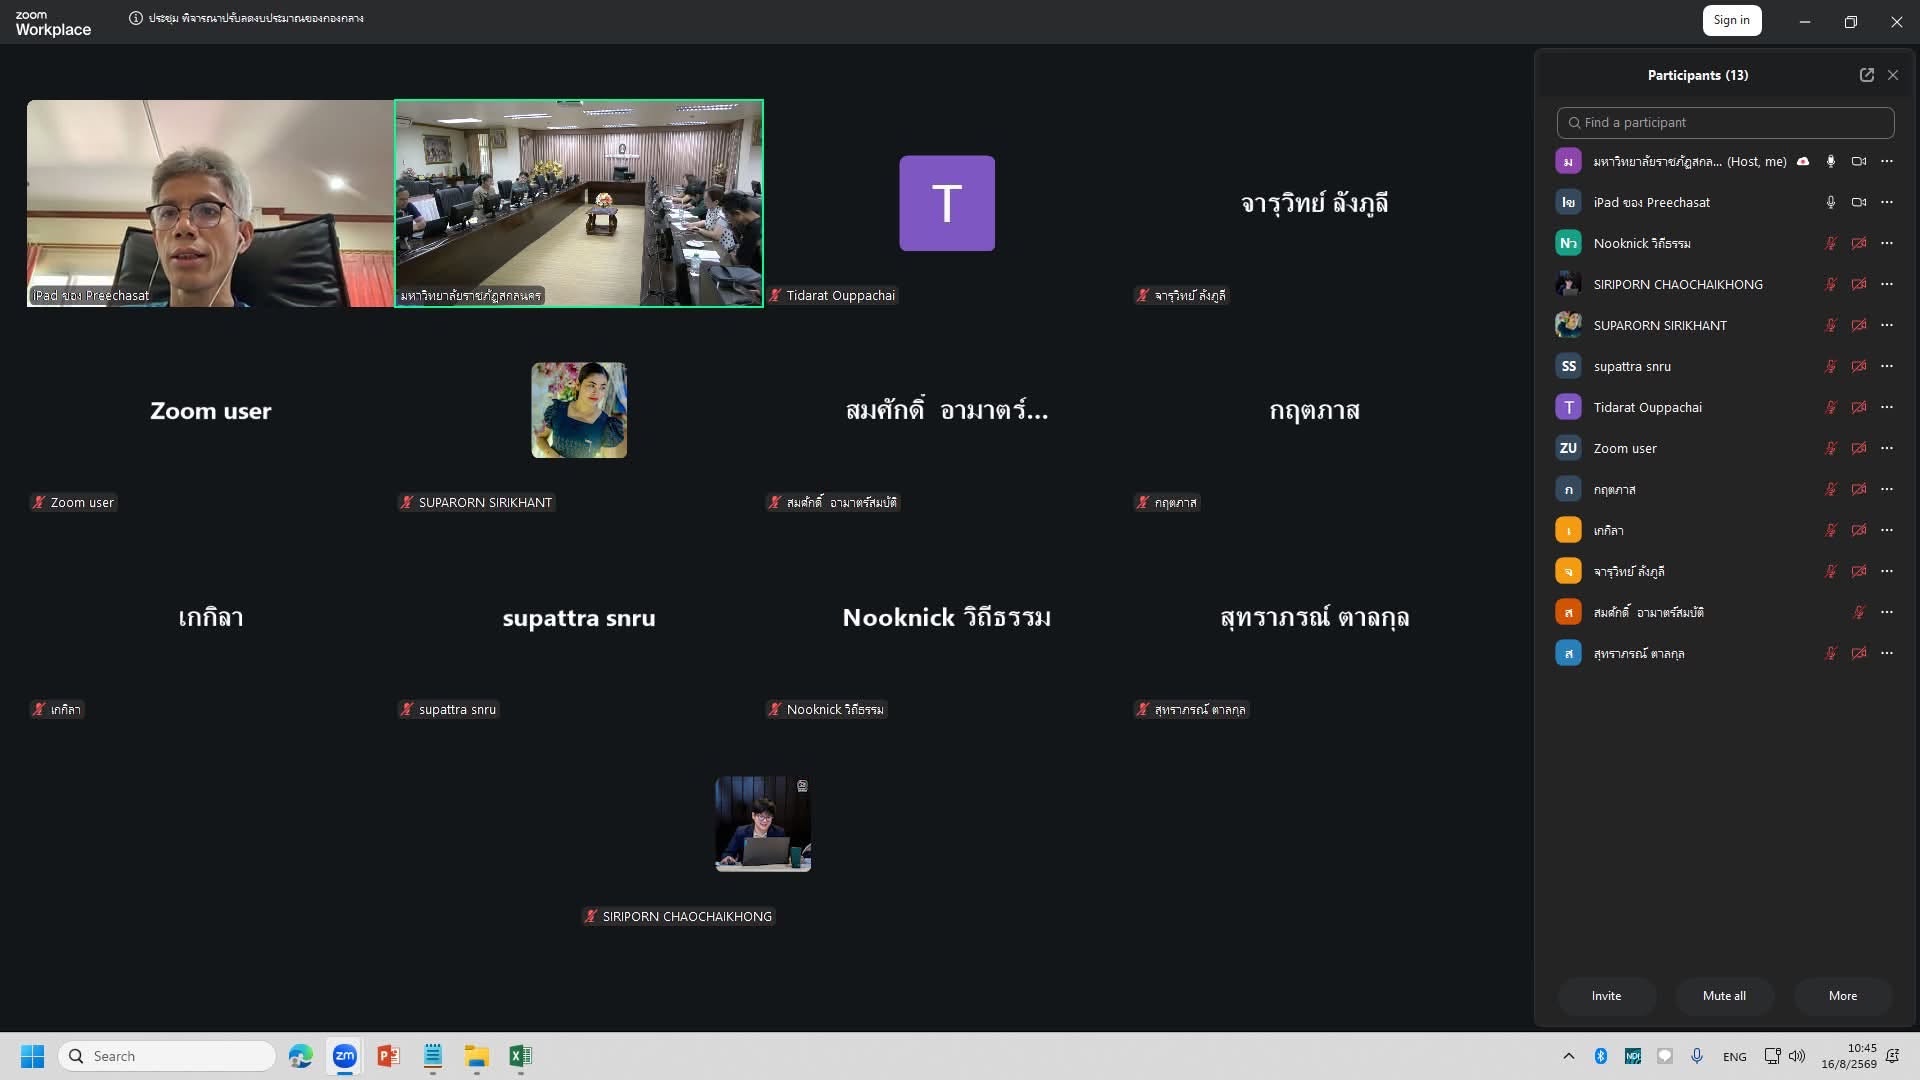Click the Zoom icon in the taskbar
This screenshot has width=1920, height=1080.
[345, 1056]
